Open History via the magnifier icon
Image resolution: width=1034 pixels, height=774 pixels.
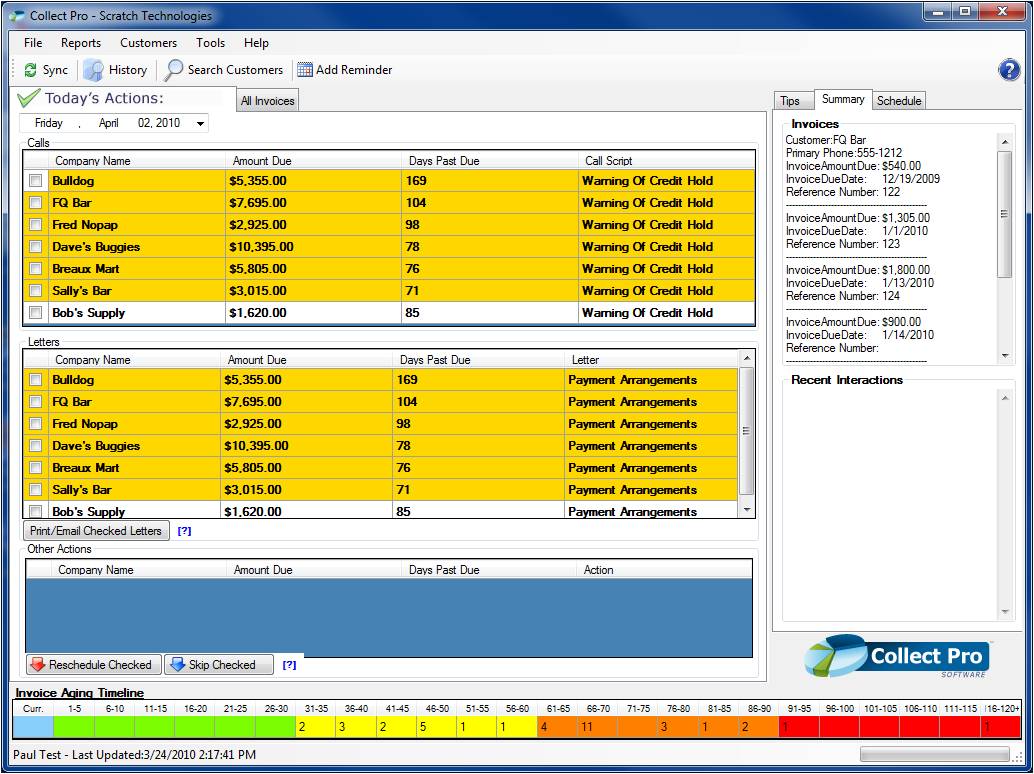tap(94, 70)
